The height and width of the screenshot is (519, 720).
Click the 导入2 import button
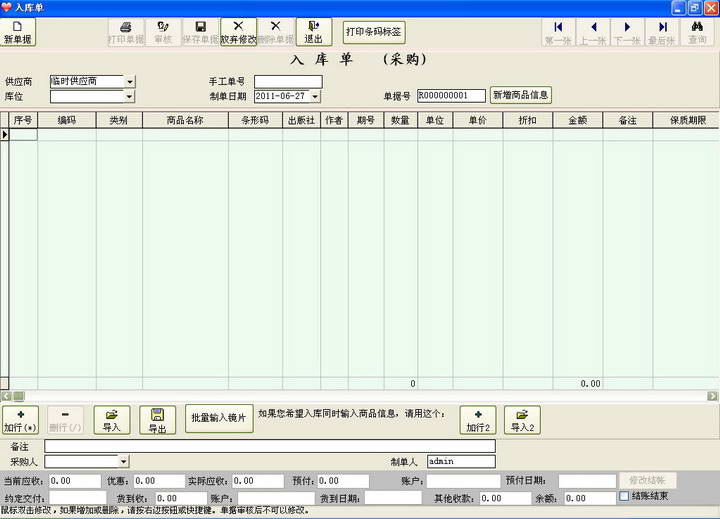(x=522, y=419)
